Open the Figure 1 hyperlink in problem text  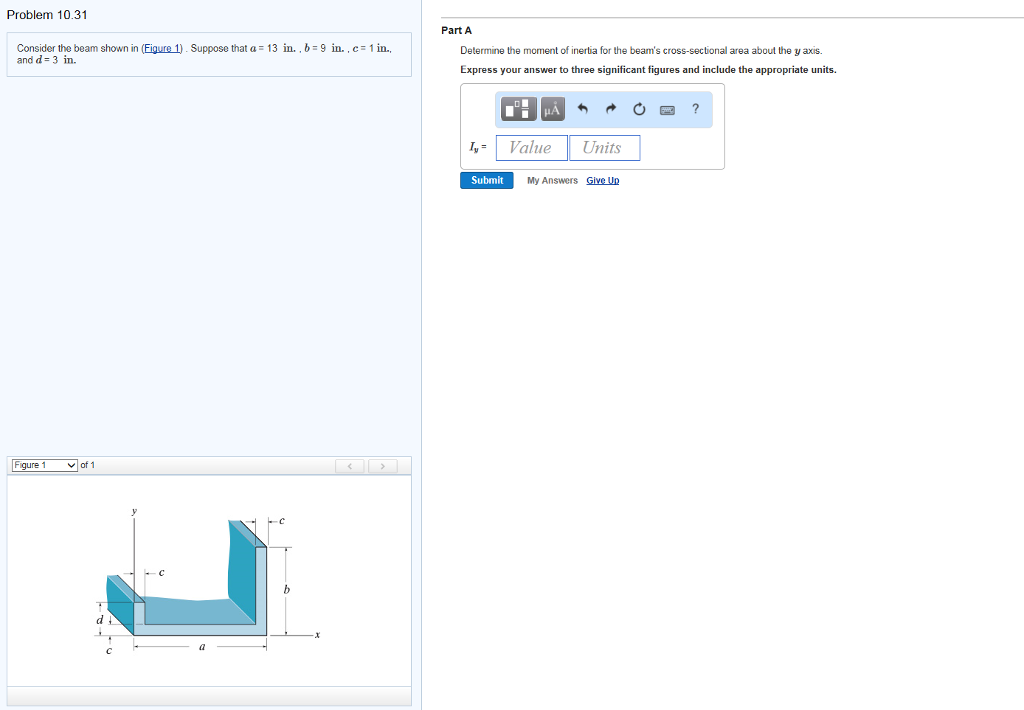[161, 46]
